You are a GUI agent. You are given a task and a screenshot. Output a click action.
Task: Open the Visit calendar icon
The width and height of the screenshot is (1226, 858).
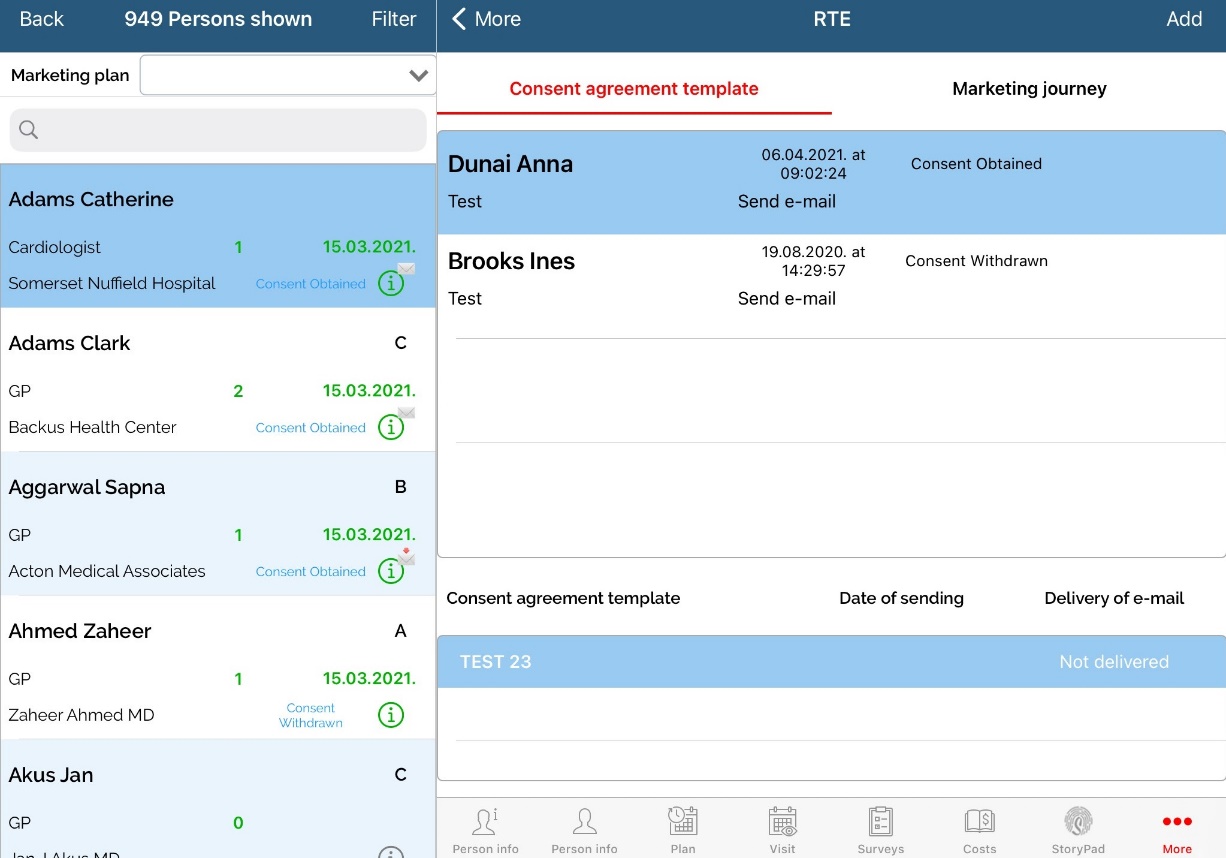[782, 822]
